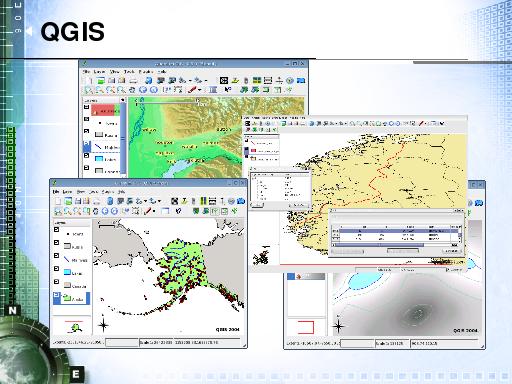Toggle the Alaska layer visibility checkbox
The height and width of the screenshot is (384, 512).
tap(57, 295)
